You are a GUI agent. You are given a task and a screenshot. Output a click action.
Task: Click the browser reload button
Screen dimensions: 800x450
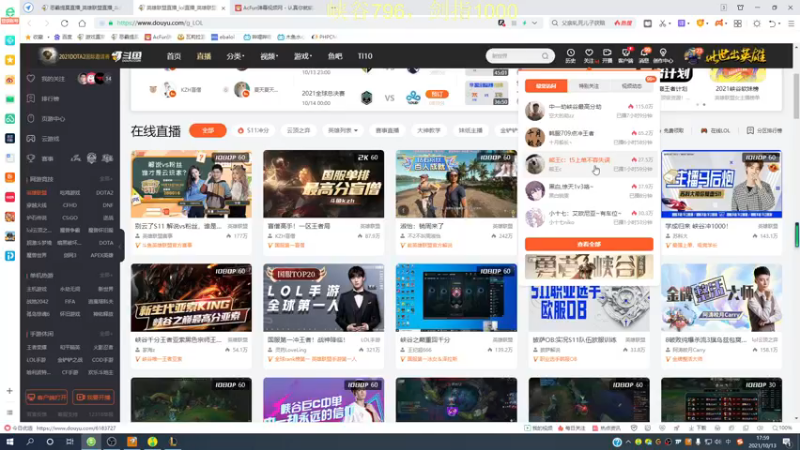pos(64,23)
